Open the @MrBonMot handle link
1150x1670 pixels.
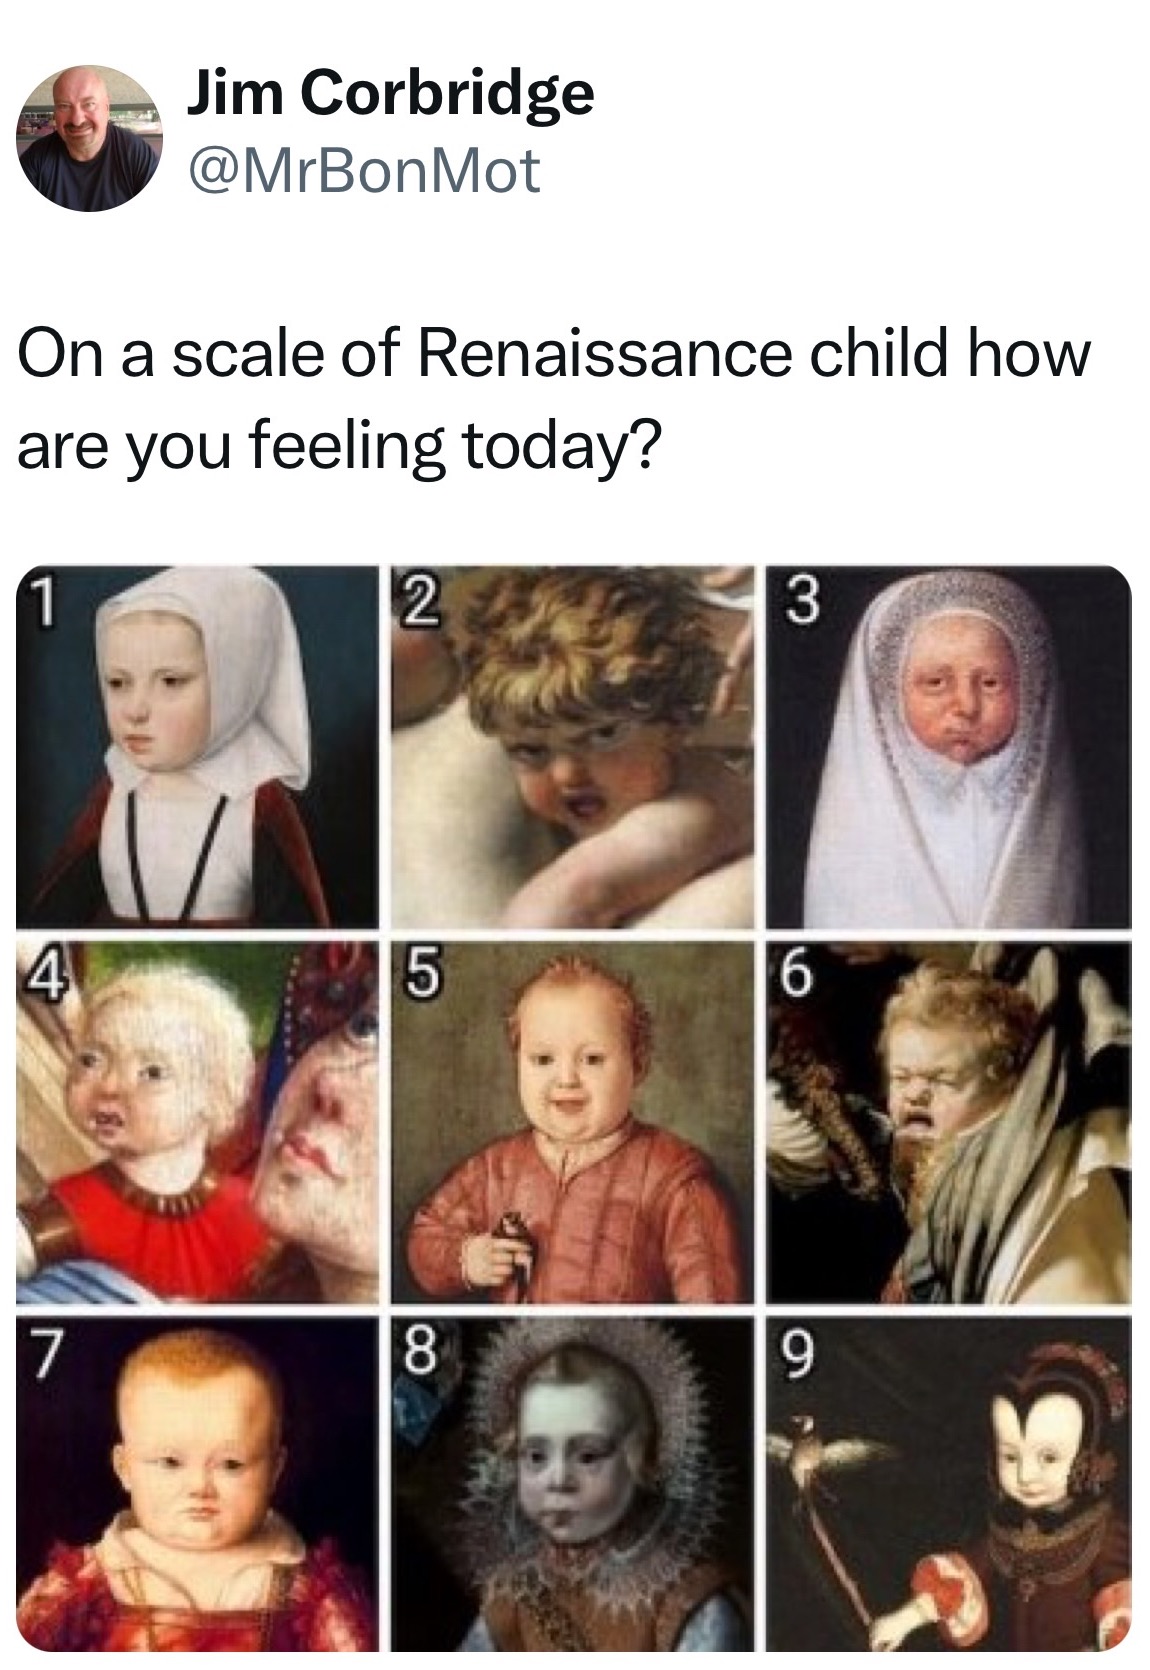pyautogui.click(x=362, y=170)
